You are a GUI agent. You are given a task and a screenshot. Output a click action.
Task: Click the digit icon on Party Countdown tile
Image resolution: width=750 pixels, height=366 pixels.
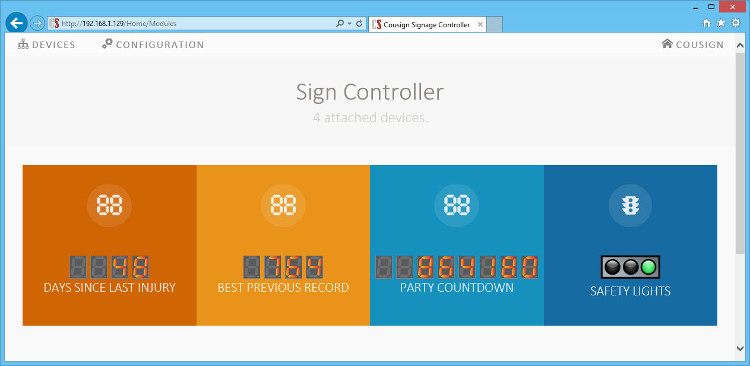[456, 206]
